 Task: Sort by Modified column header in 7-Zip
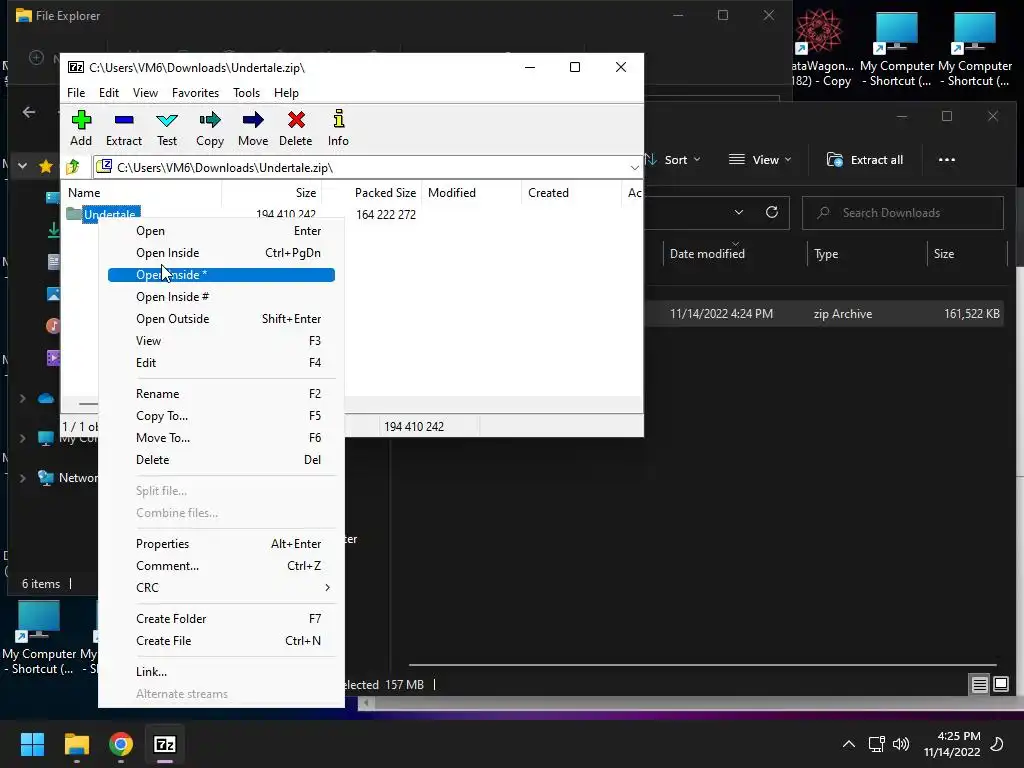(472, 193)
